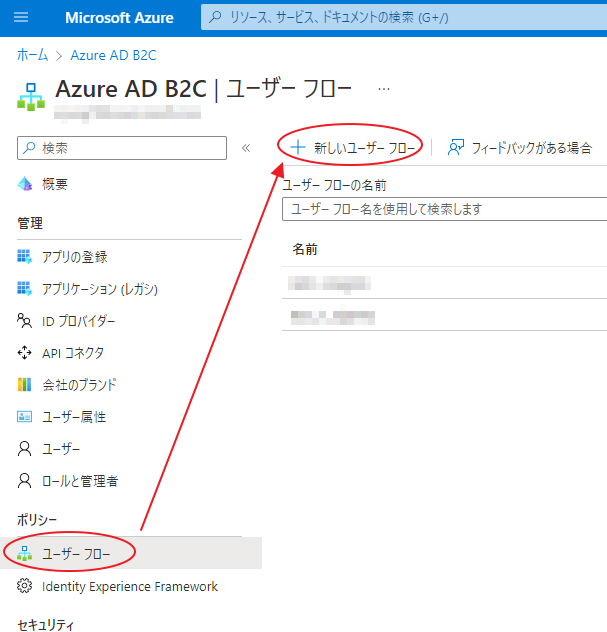Image resolution: width=607 pixels, height=632 pixels.
Task: Click the plus icon for new user flow
Action: point(298,148)
